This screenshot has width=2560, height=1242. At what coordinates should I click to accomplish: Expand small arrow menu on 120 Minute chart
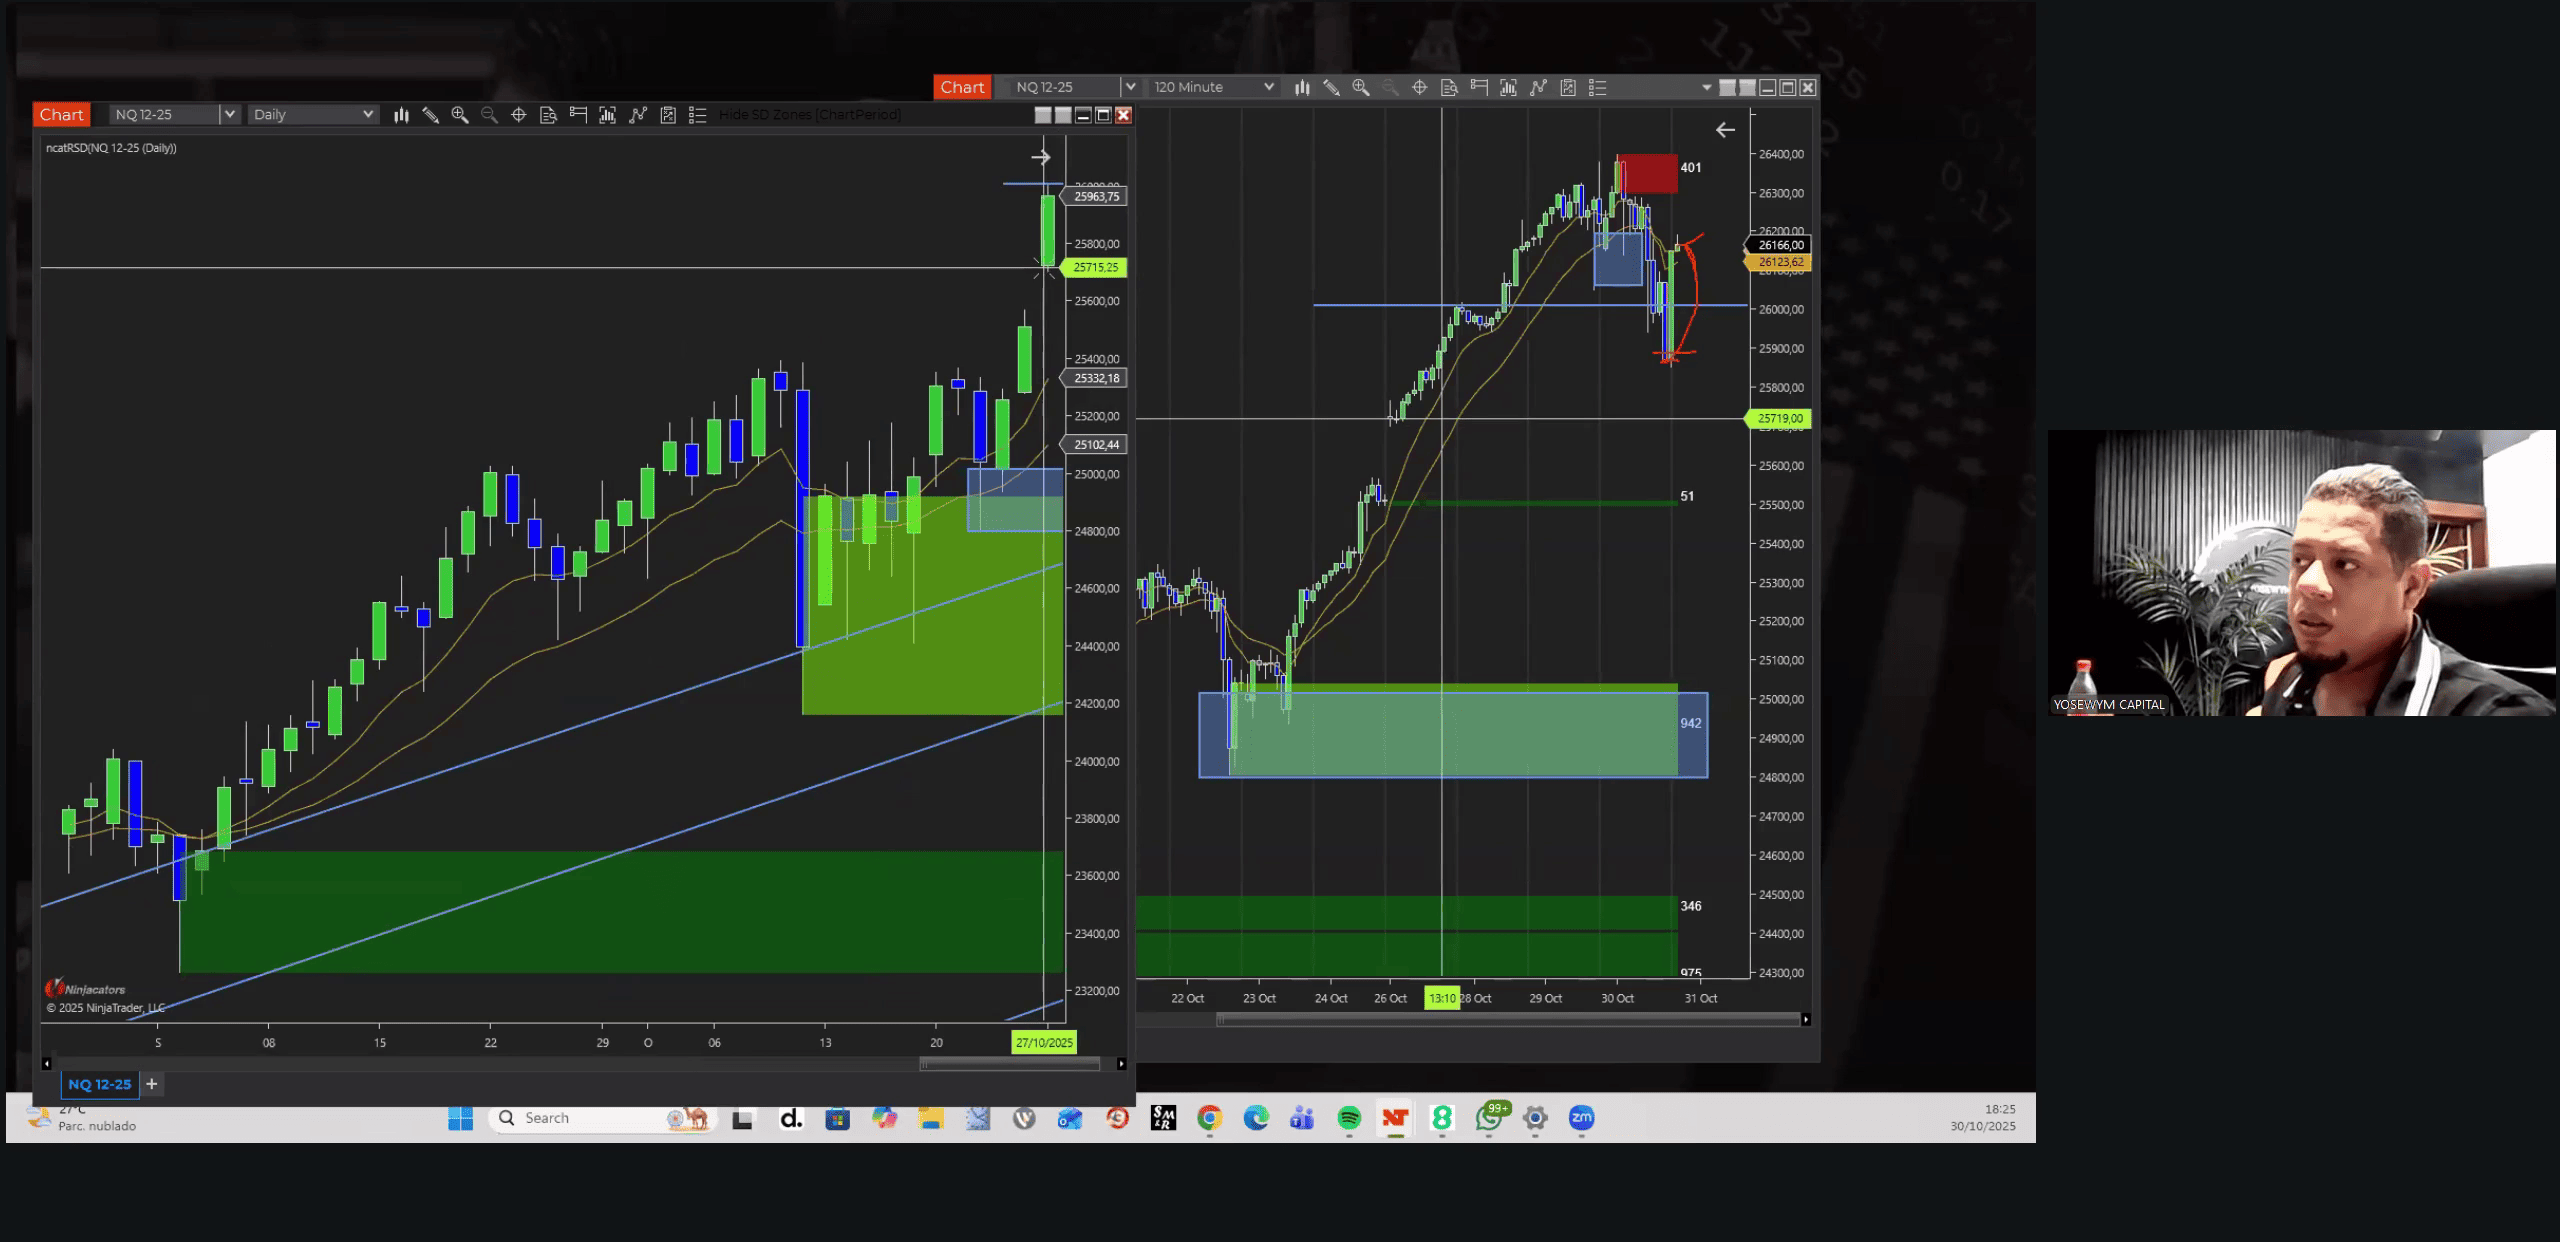tap(1706, 88)
